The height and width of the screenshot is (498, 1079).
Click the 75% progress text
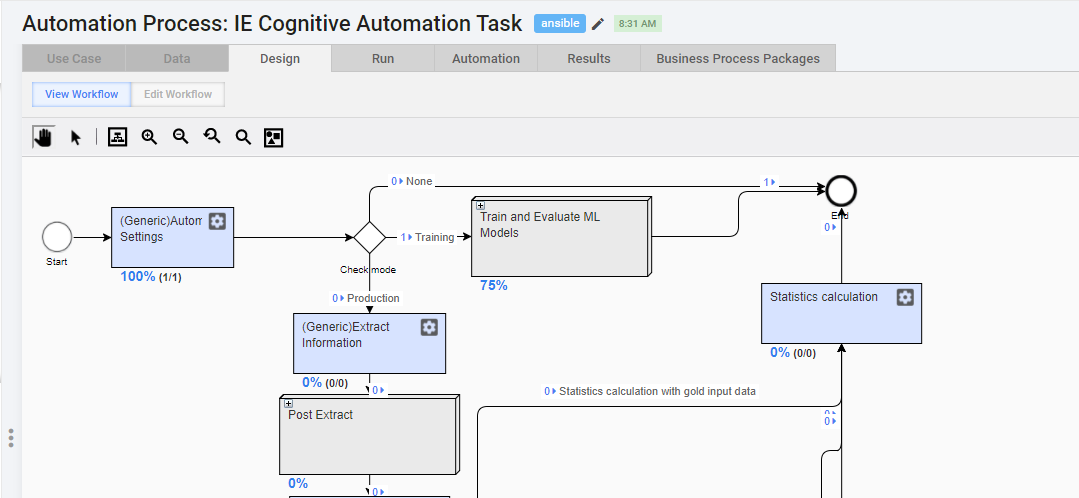click(493, 285)
